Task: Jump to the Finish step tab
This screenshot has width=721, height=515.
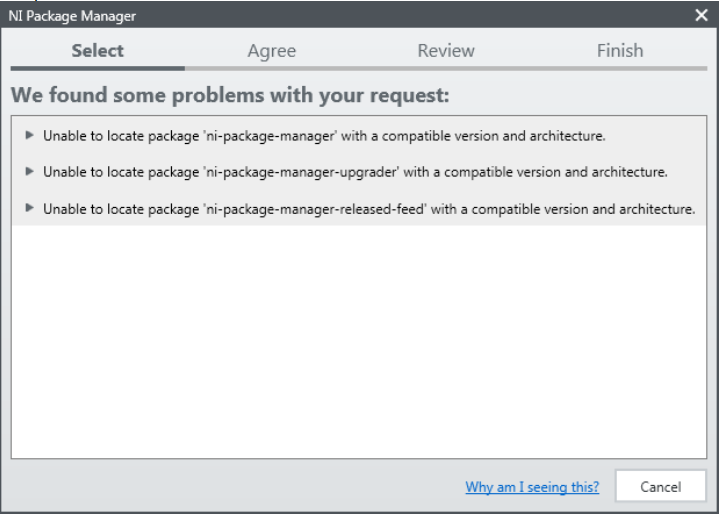Action: pyautogui.click(x=620, y=51)
